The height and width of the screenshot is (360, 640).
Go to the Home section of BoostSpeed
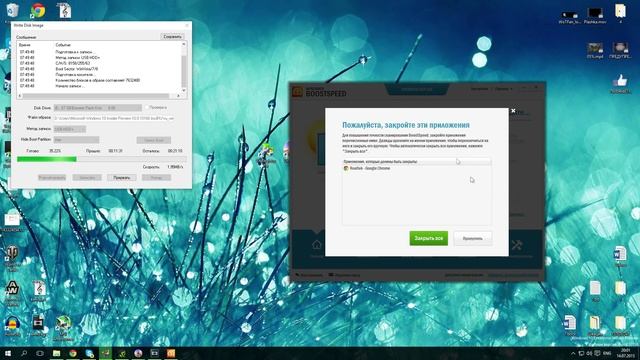tap(317, 244)
